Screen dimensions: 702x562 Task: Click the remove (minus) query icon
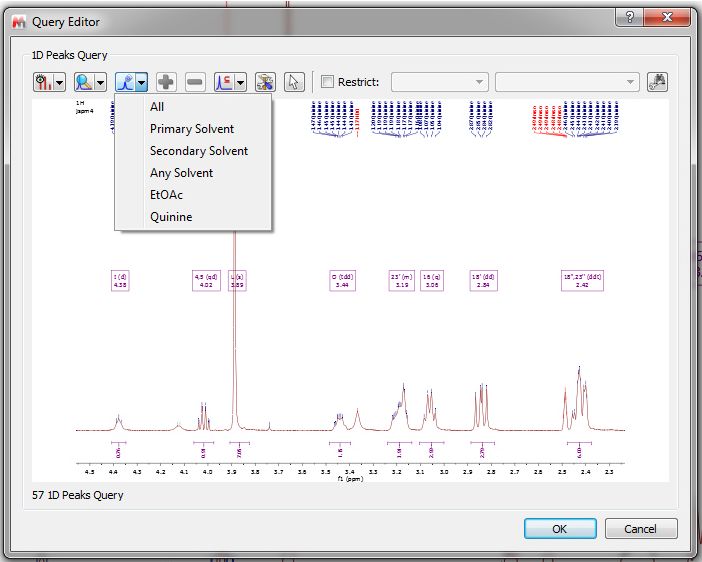pyautogui.click(x=195, y=82)
